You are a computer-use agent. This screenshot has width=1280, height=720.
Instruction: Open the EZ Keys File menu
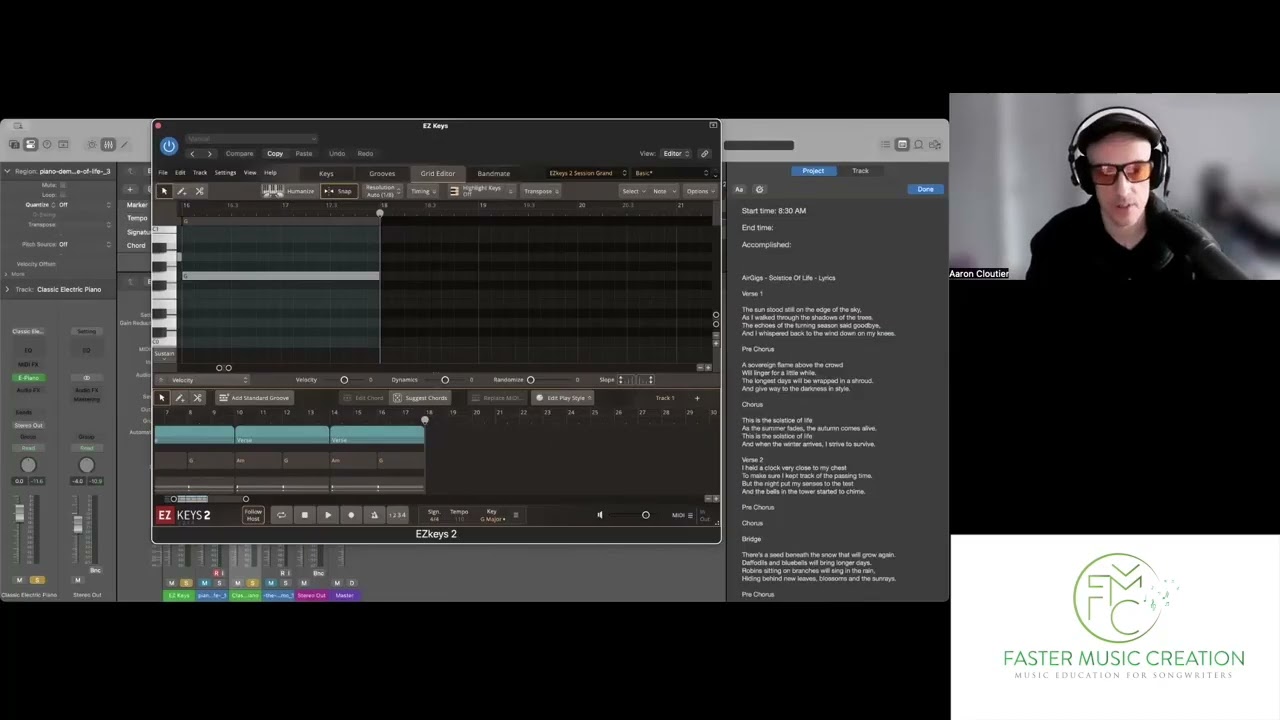[163, 173]
